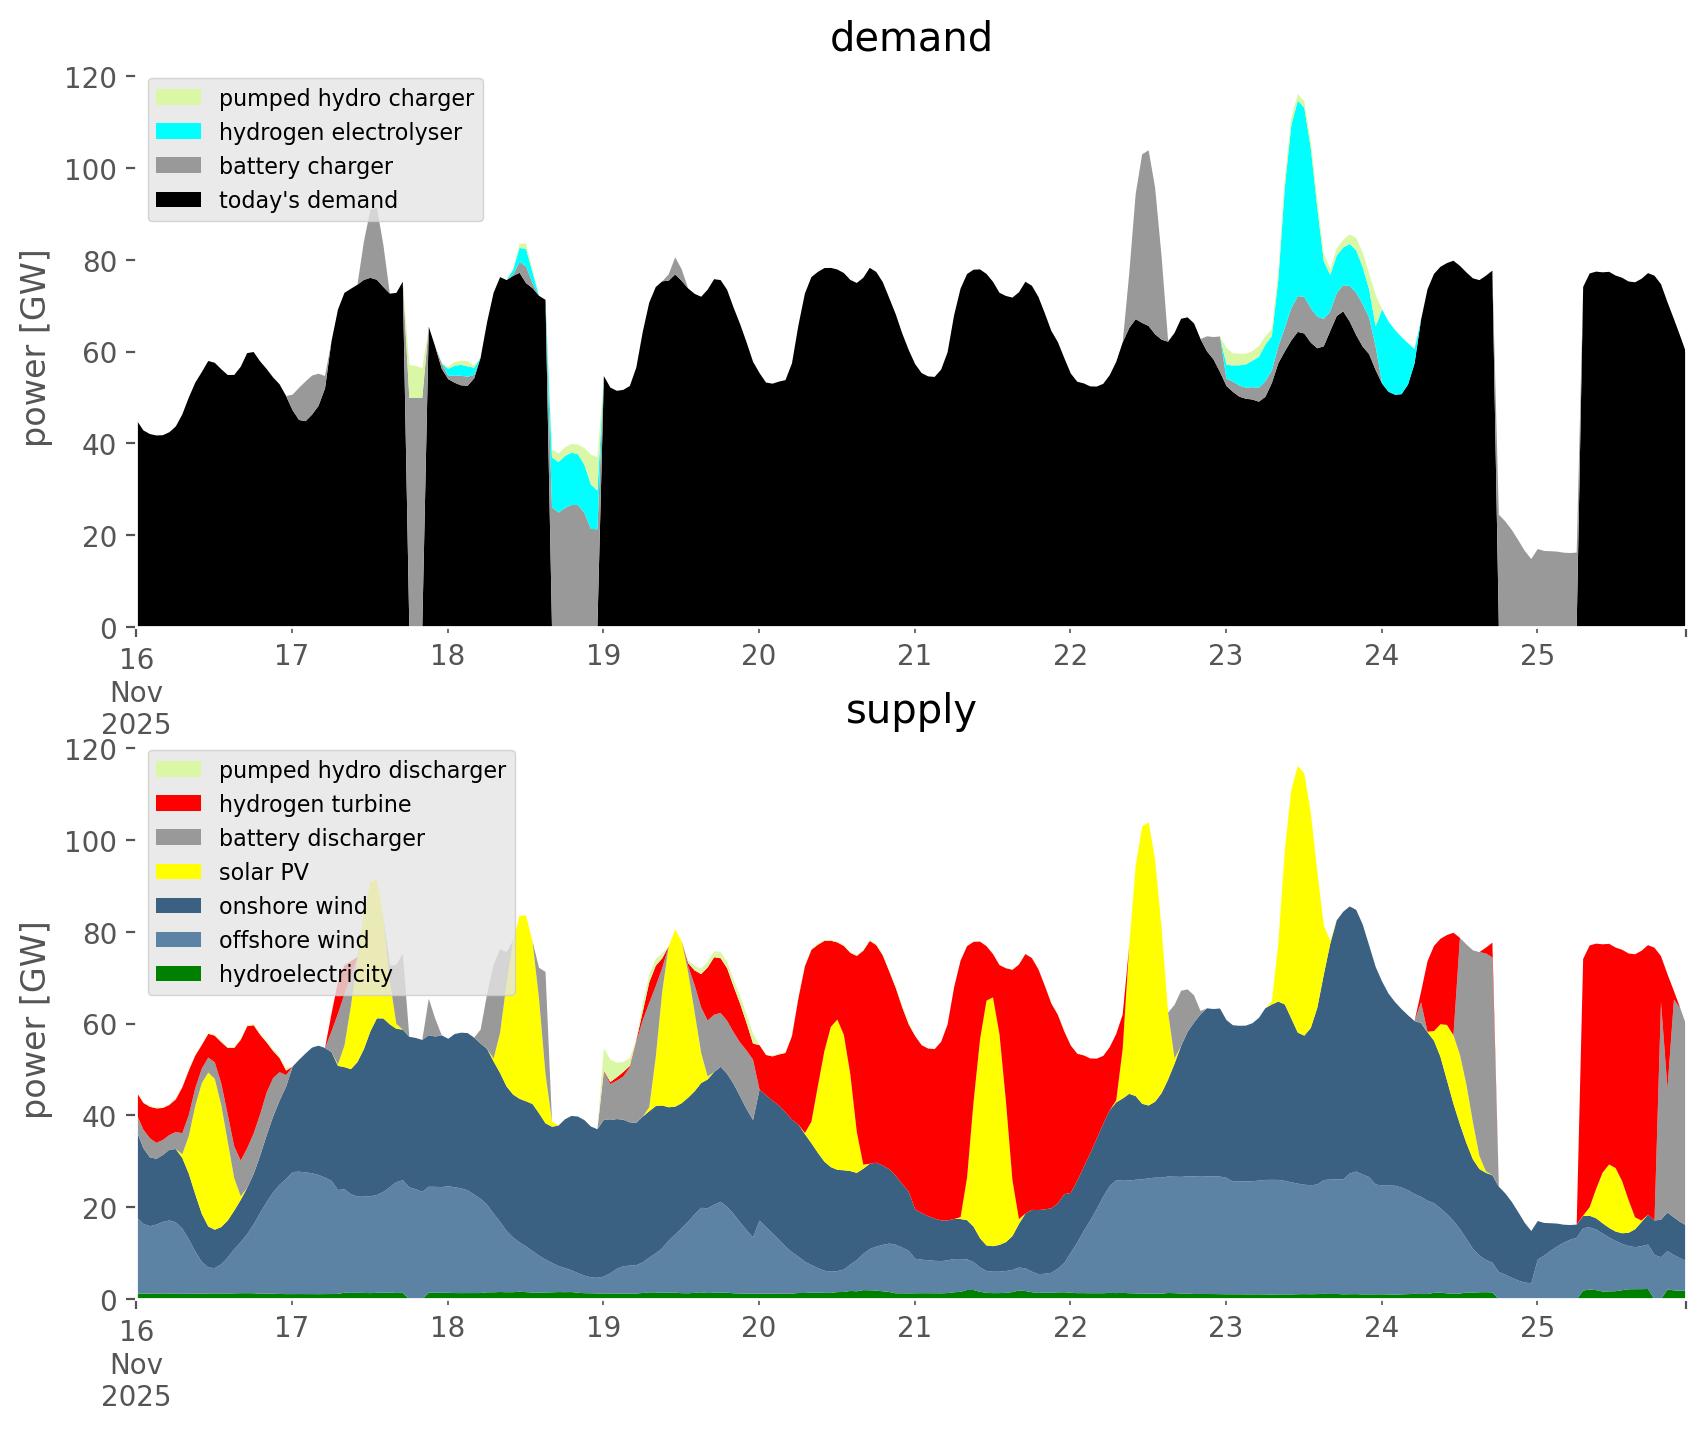Click the "demand" chart title

tap(910, 38)
